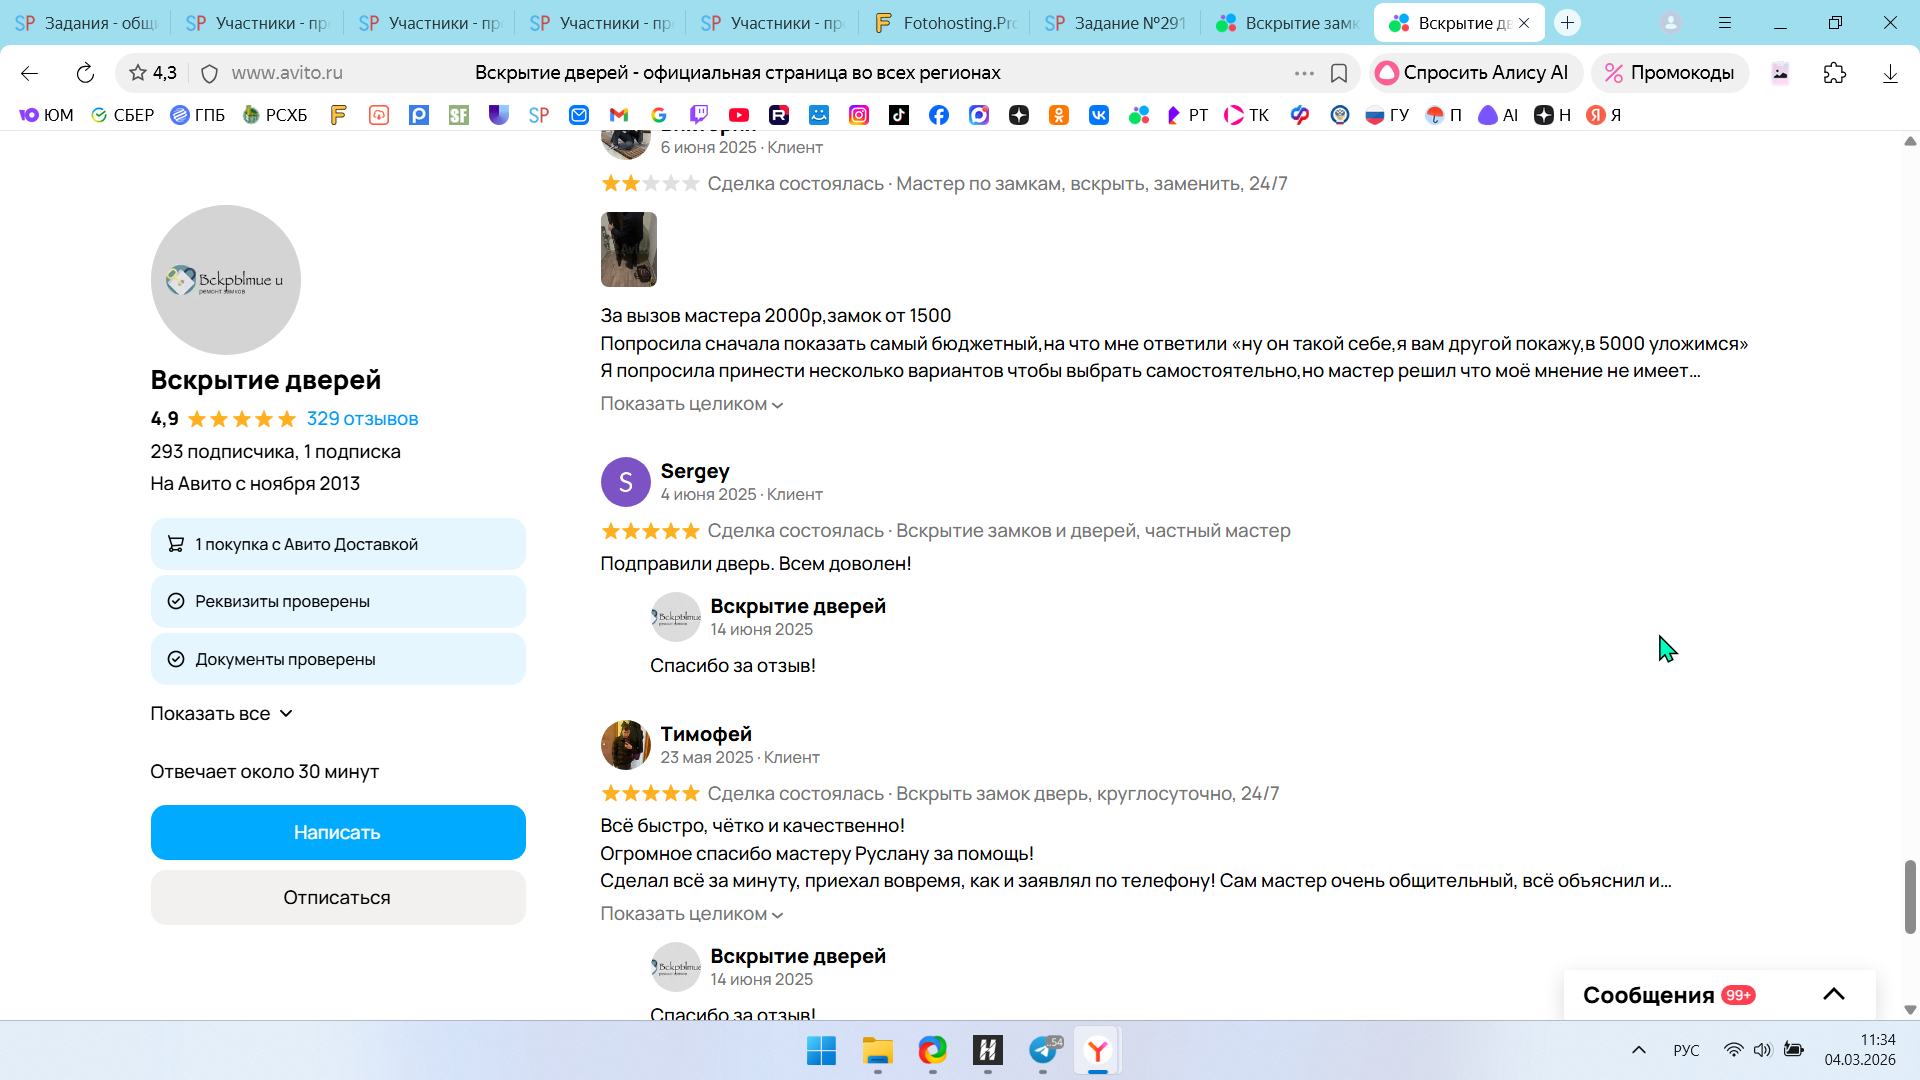Expand the Сообщения chat panel chevron

point(1834,994)
